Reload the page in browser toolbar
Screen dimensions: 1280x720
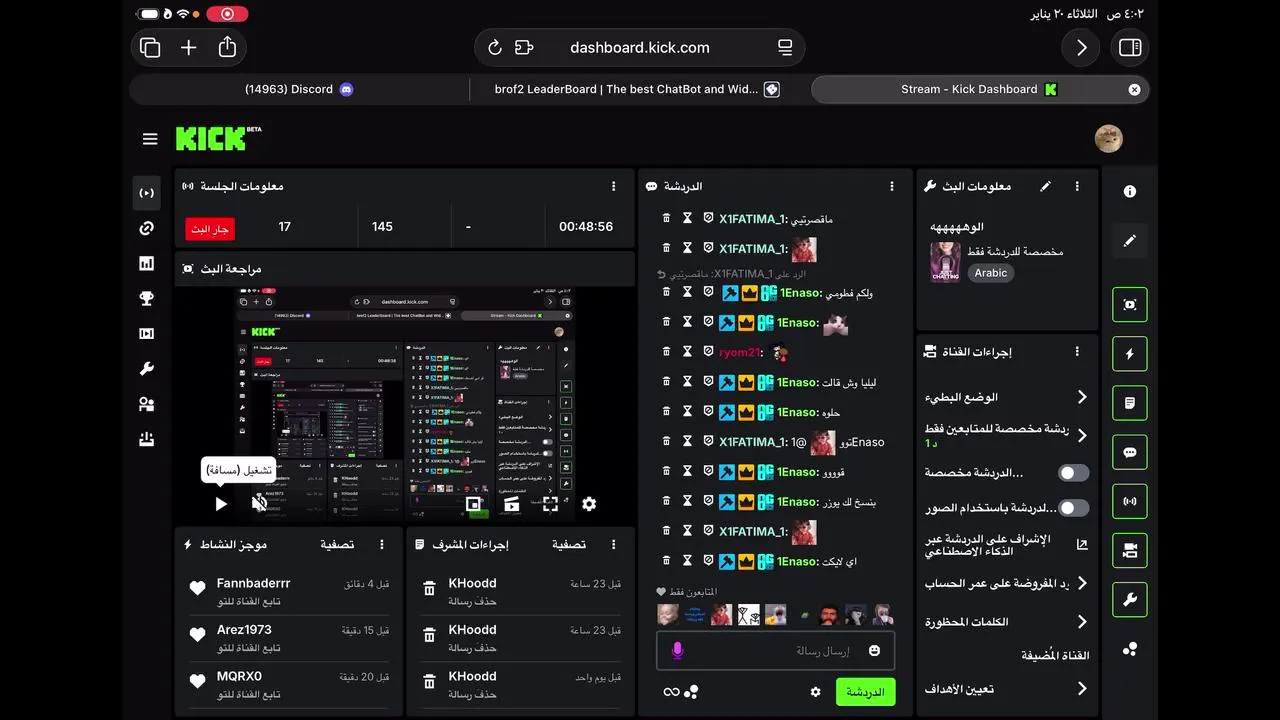click(494, 47)
